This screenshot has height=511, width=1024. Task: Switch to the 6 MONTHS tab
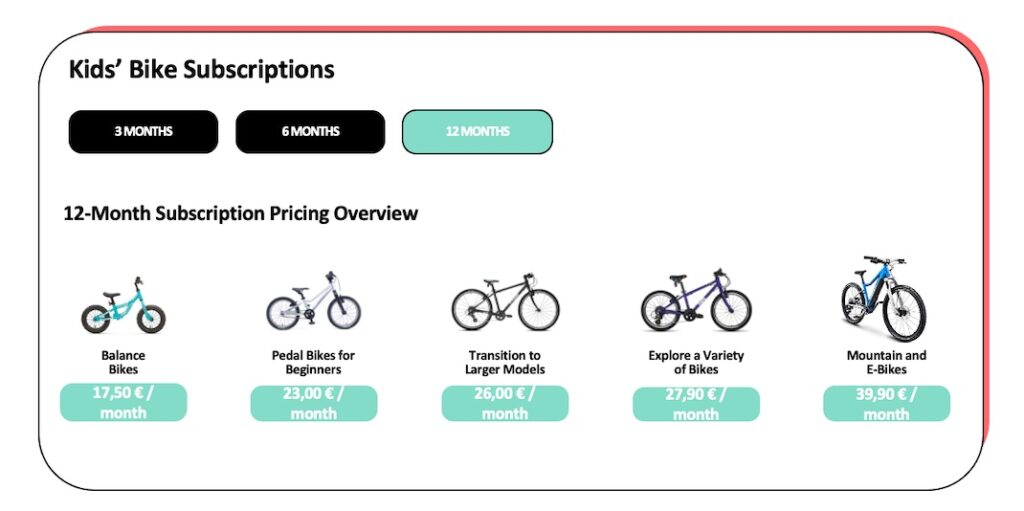(310, 131)
